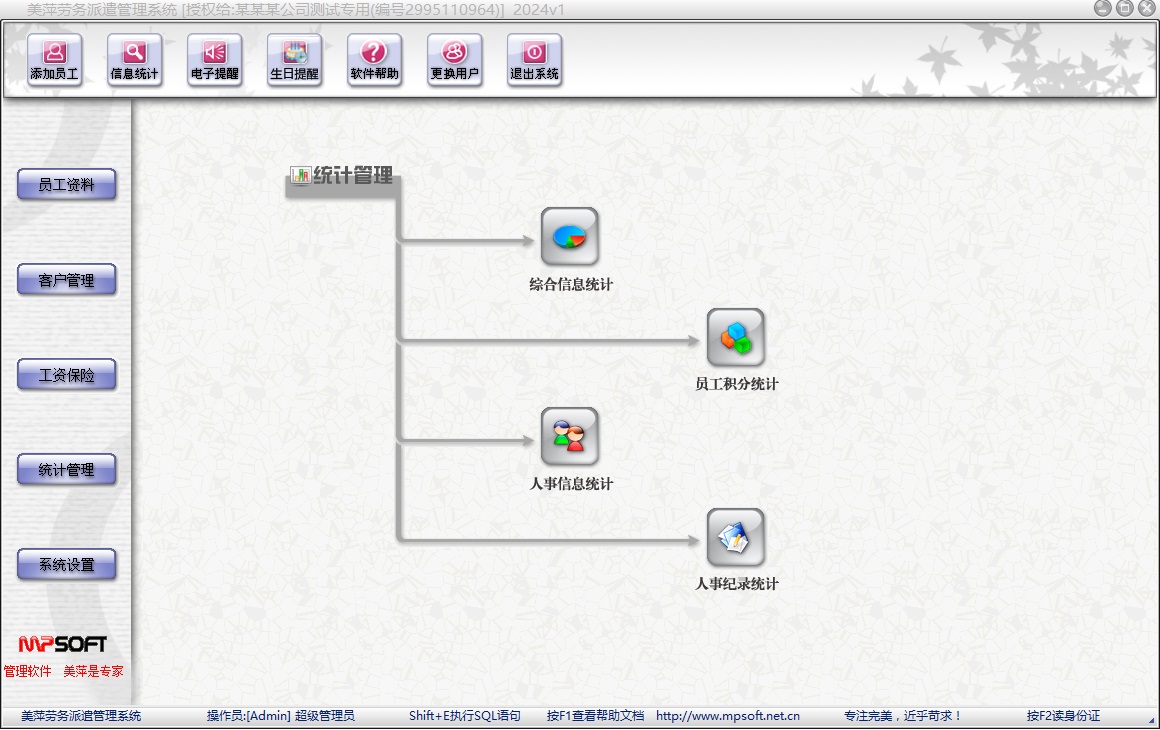Launch the 人事信息统计 people icon
This screenshot has height=730, width=1160.
point(570,437)
